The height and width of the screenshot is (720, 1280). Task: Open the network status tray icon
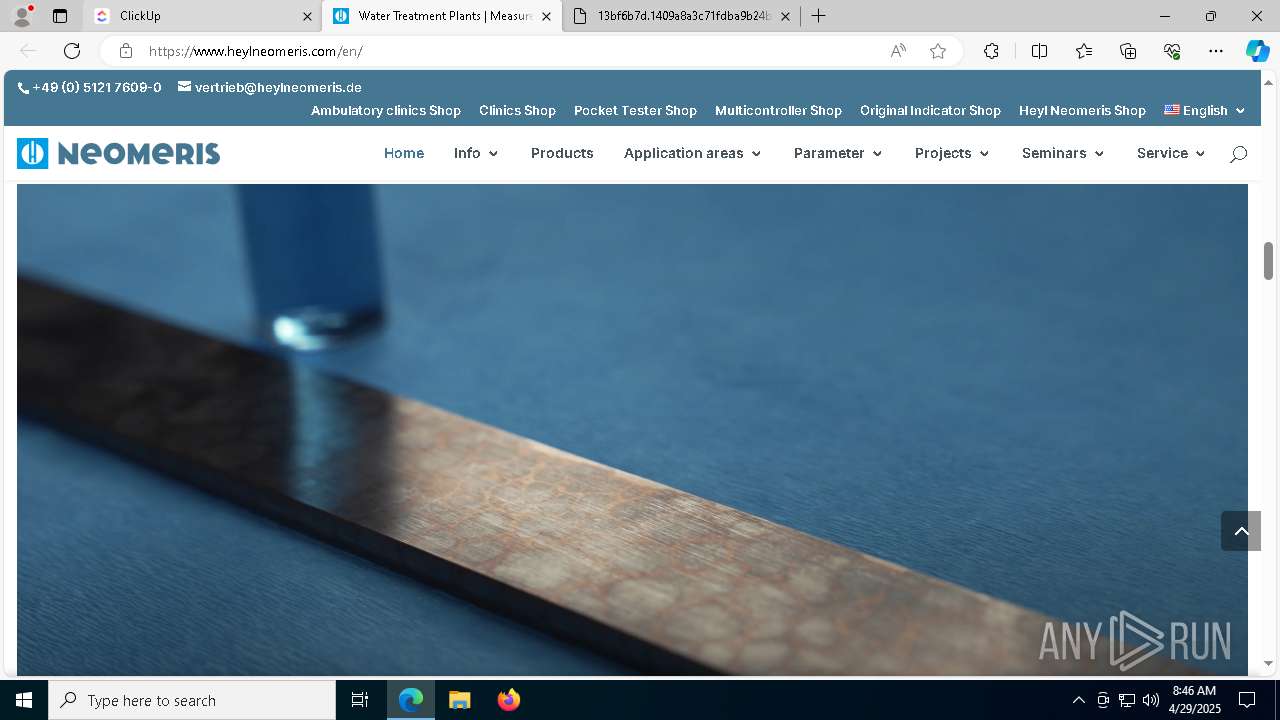click(1127, 700)
